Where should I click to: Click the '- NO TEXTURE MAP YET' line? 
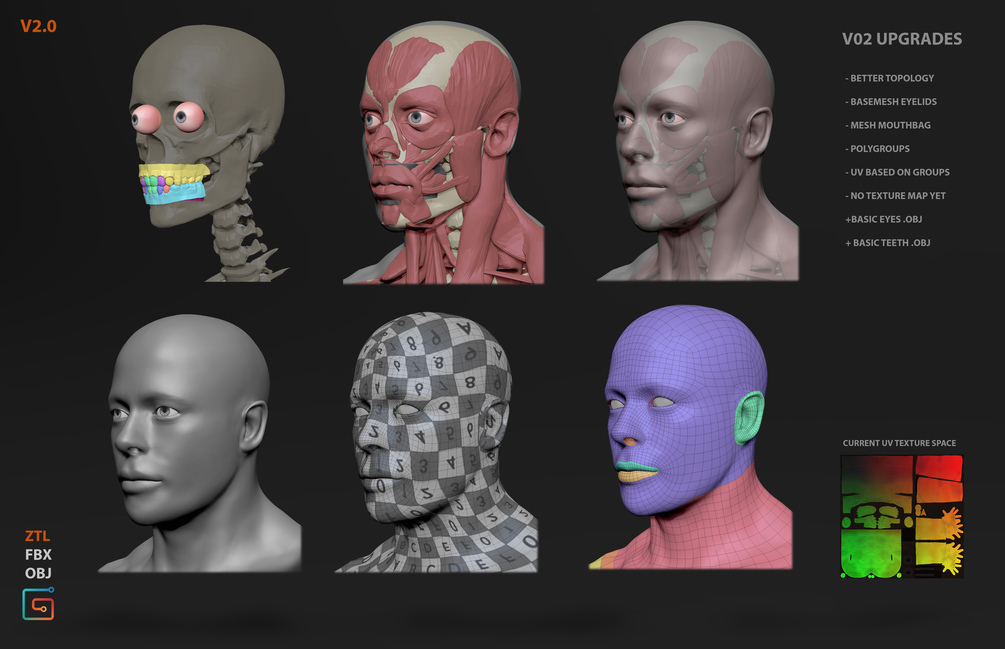click(895, 196)
